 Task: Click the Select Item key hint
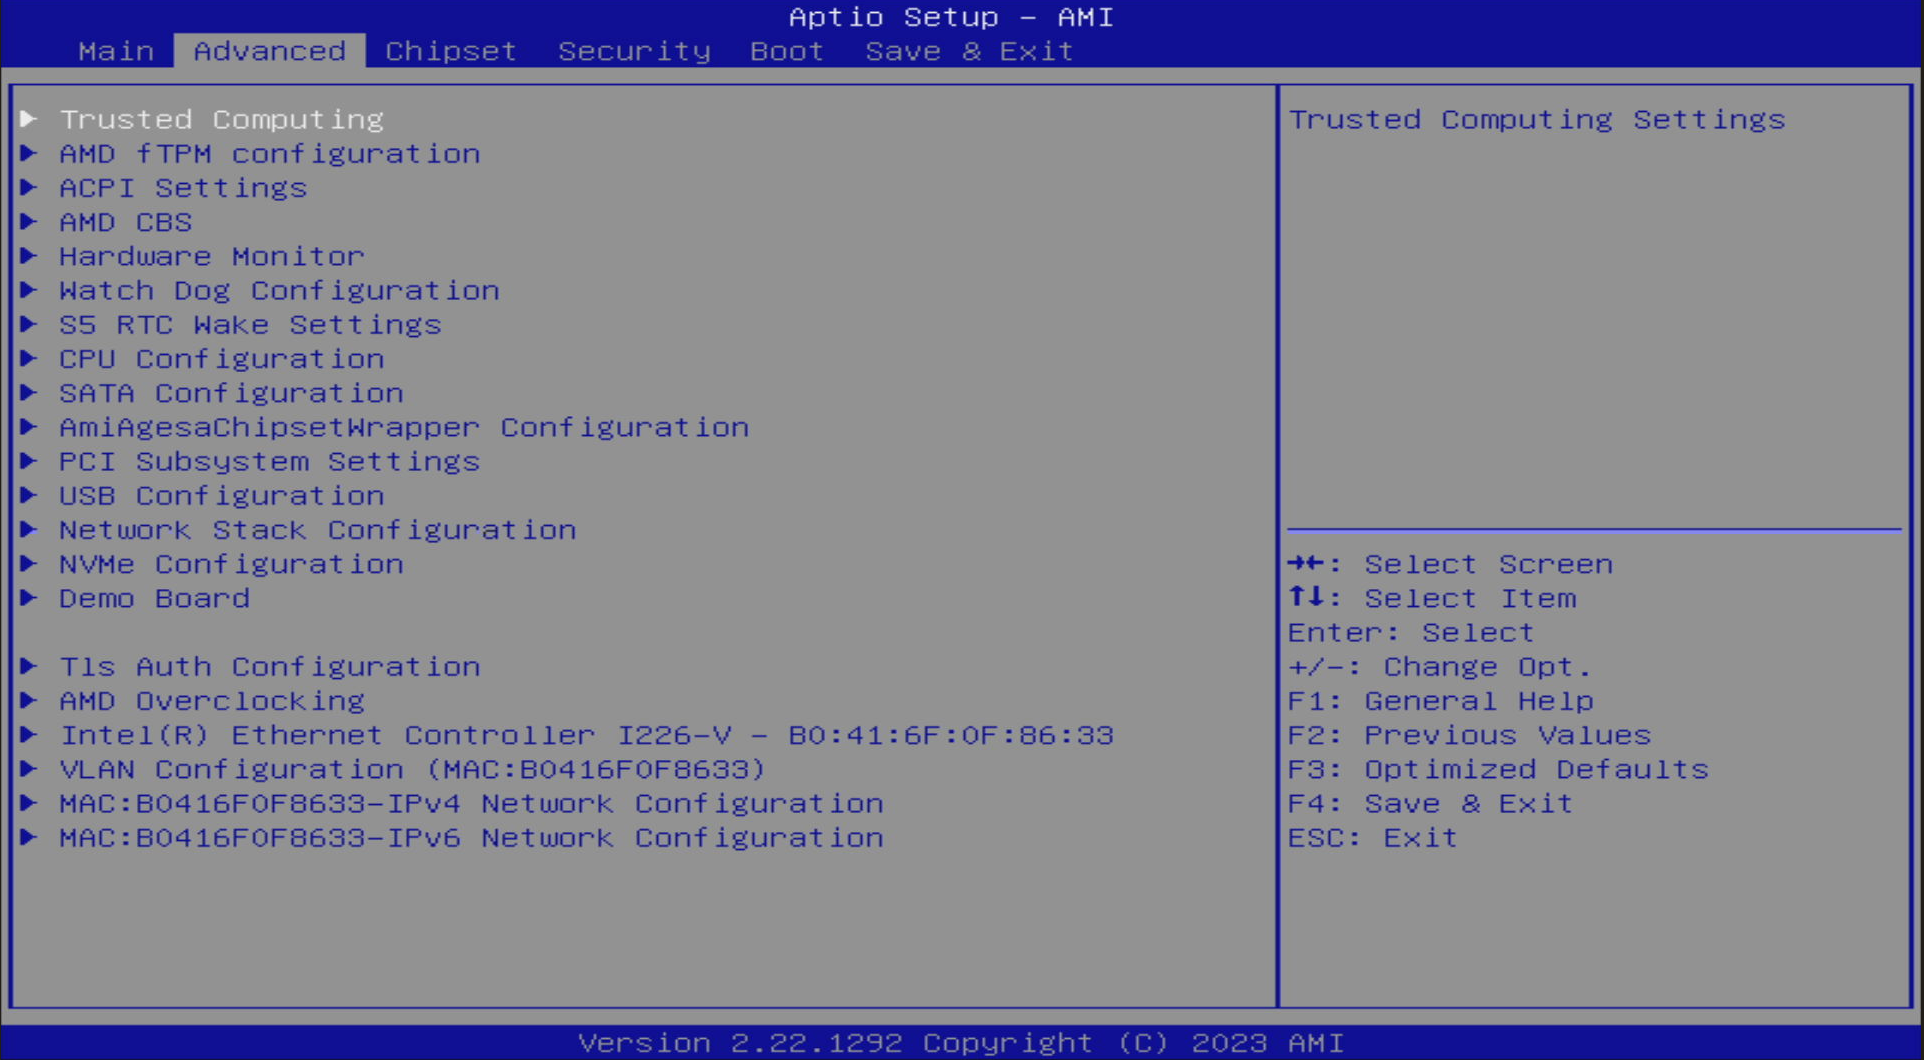[1432, 598]
